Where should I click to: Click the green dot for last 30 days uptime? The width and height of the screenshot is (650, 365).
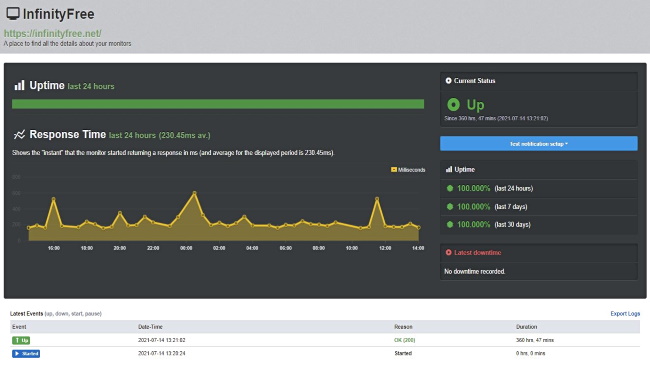tap(450, 224)
